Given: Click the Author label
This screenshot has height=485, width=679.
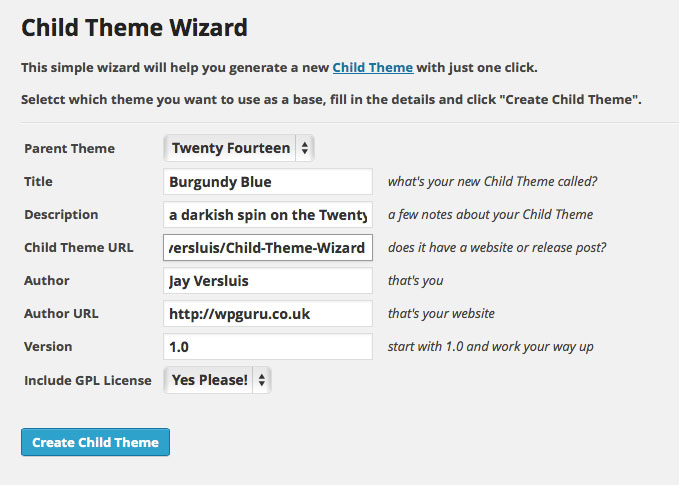Looking at the screenshot, I should 47,281.
